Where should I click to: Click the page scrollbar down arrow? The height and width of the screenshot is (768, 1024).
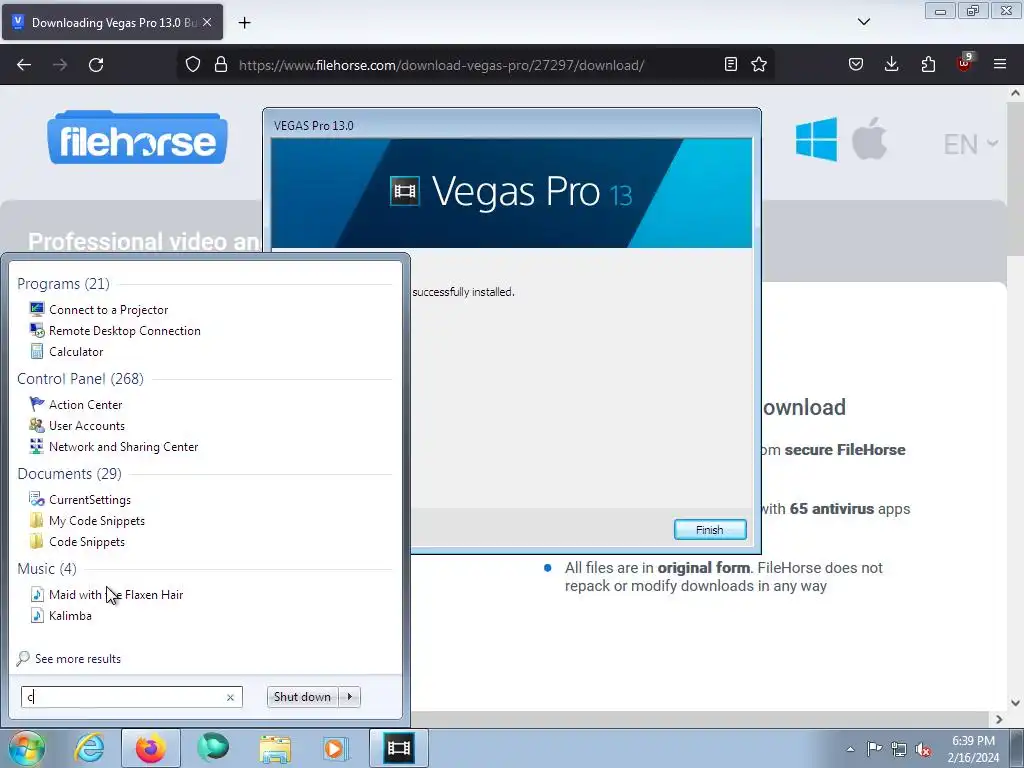coord(1016,703)
